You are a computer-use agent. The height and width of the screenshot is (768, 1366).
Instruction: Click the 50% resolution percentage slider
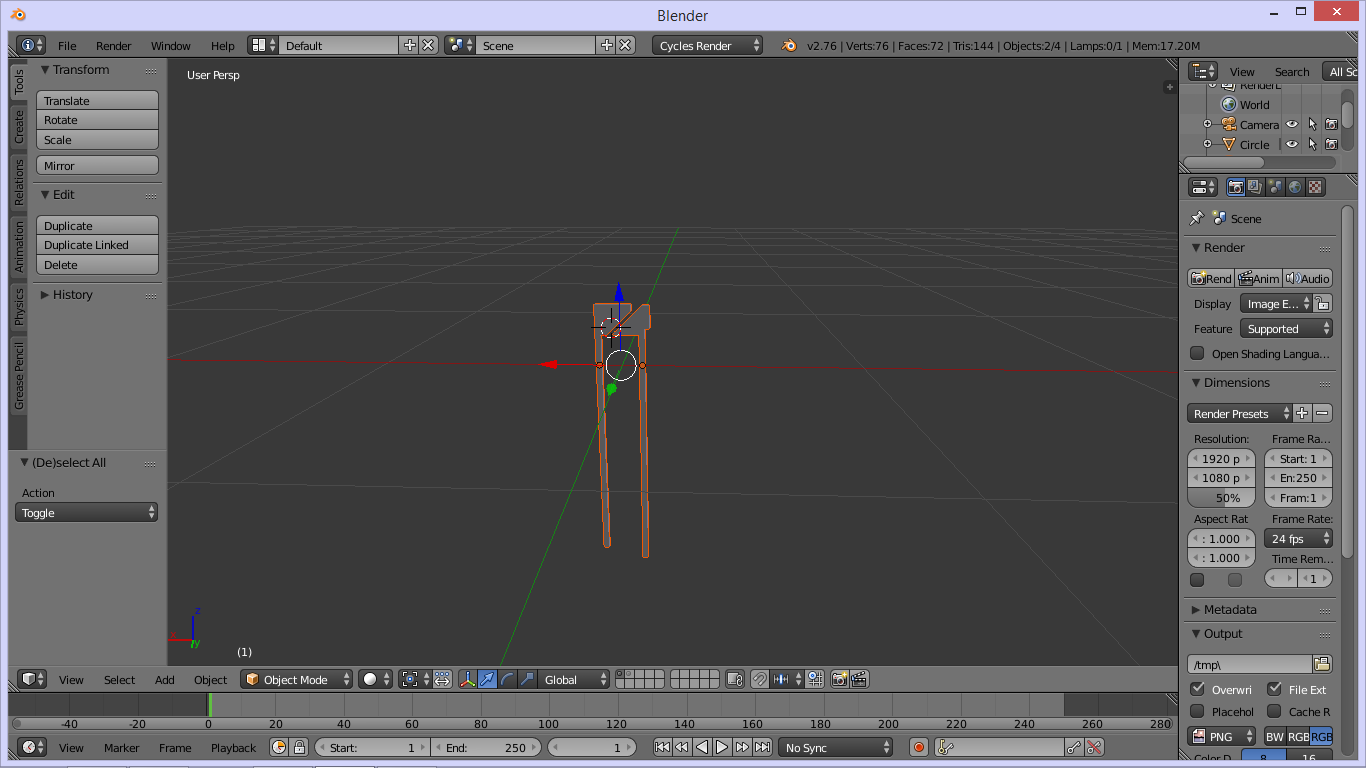pyautogui.click(x=1221, y=498)
